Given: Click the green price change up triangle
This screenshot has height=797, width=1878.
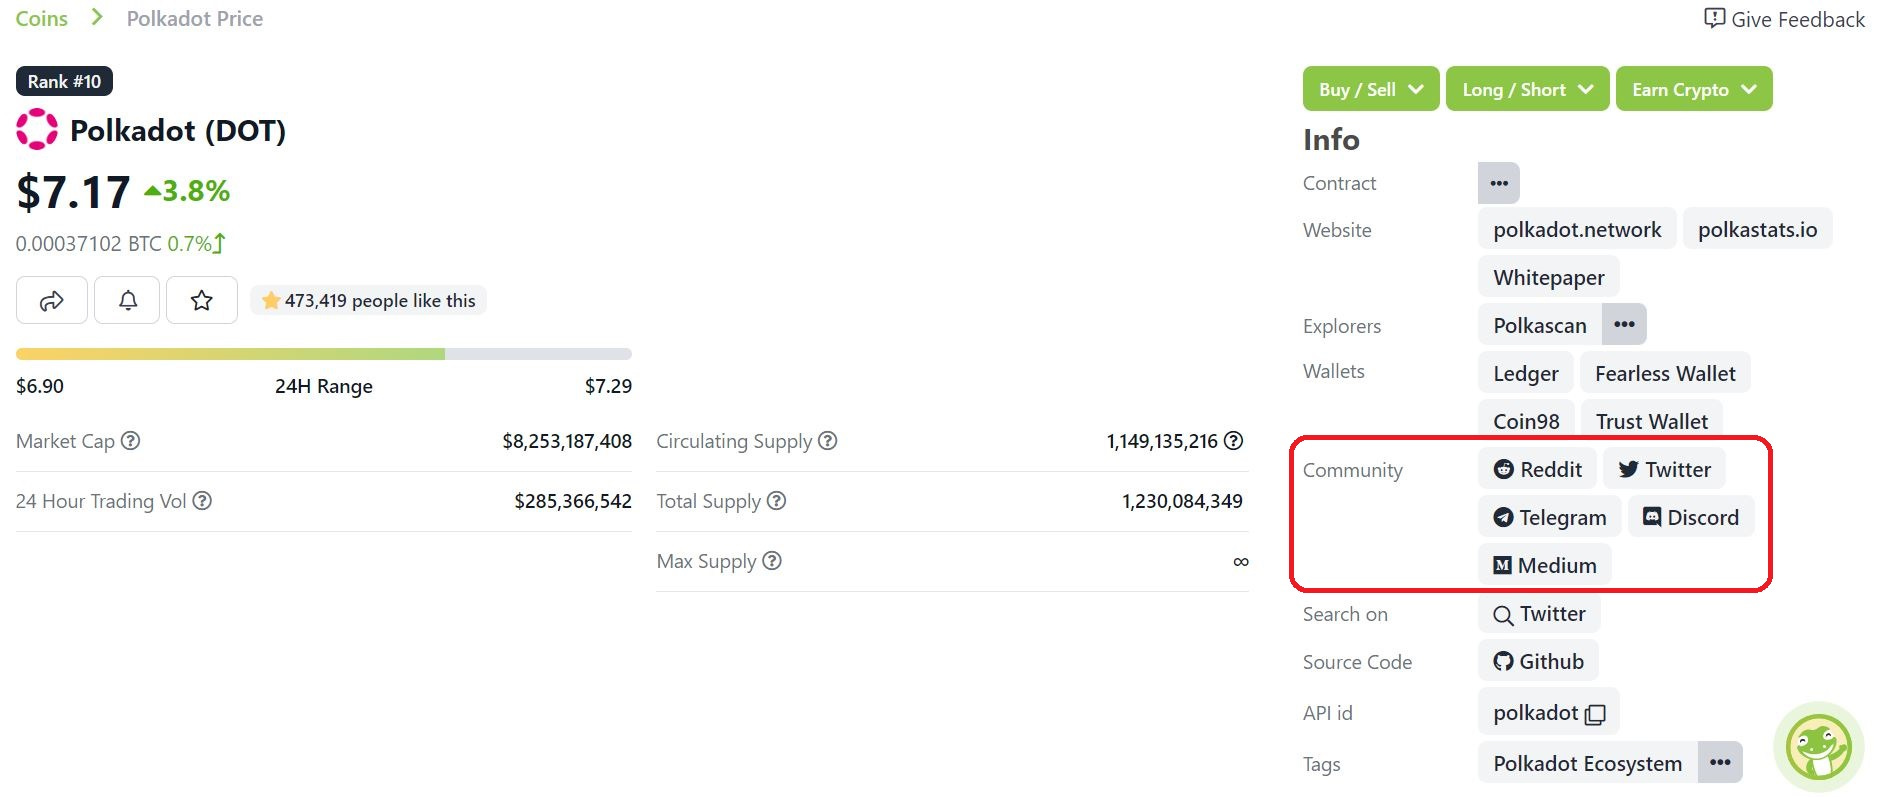Looking at the screenshot, I should point(152,190).
